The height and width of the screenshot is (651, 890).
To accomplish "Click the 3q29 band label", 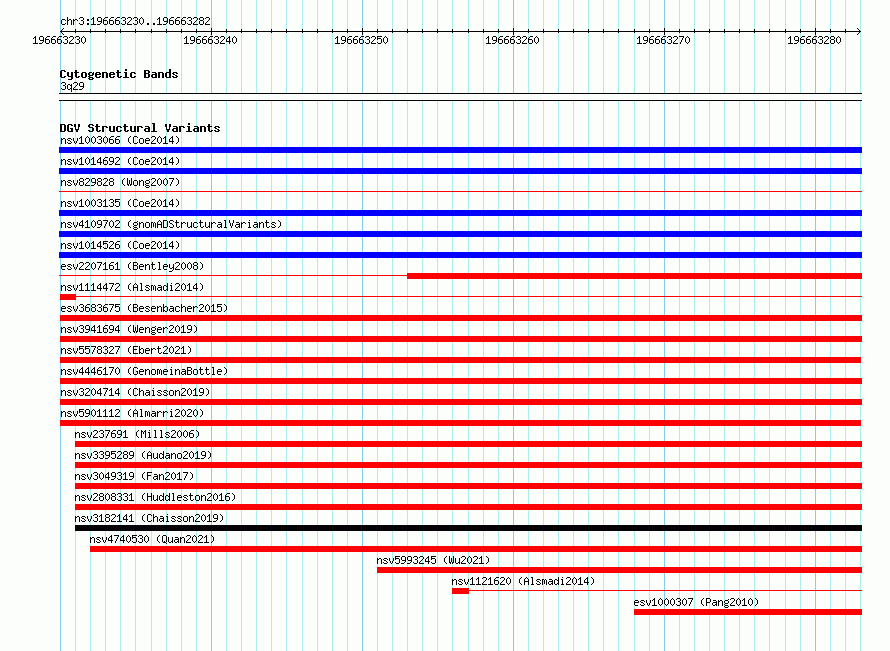I will click(72, 86).
